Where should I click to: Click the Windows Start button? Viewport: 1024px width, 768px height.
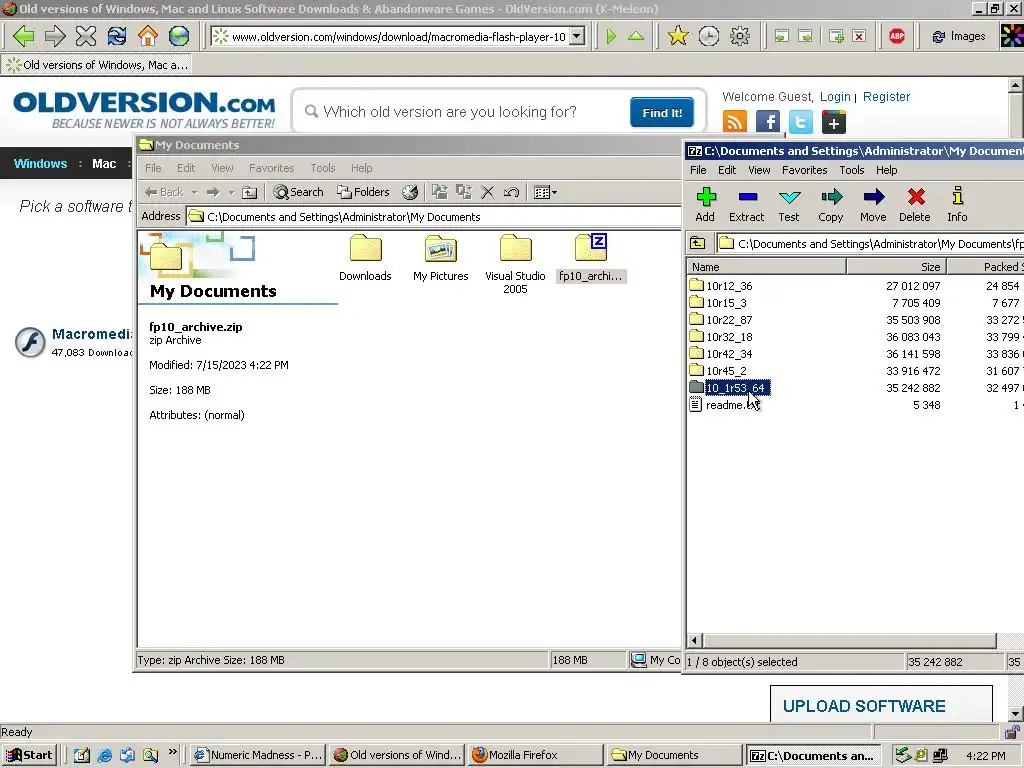click(29, 755)
